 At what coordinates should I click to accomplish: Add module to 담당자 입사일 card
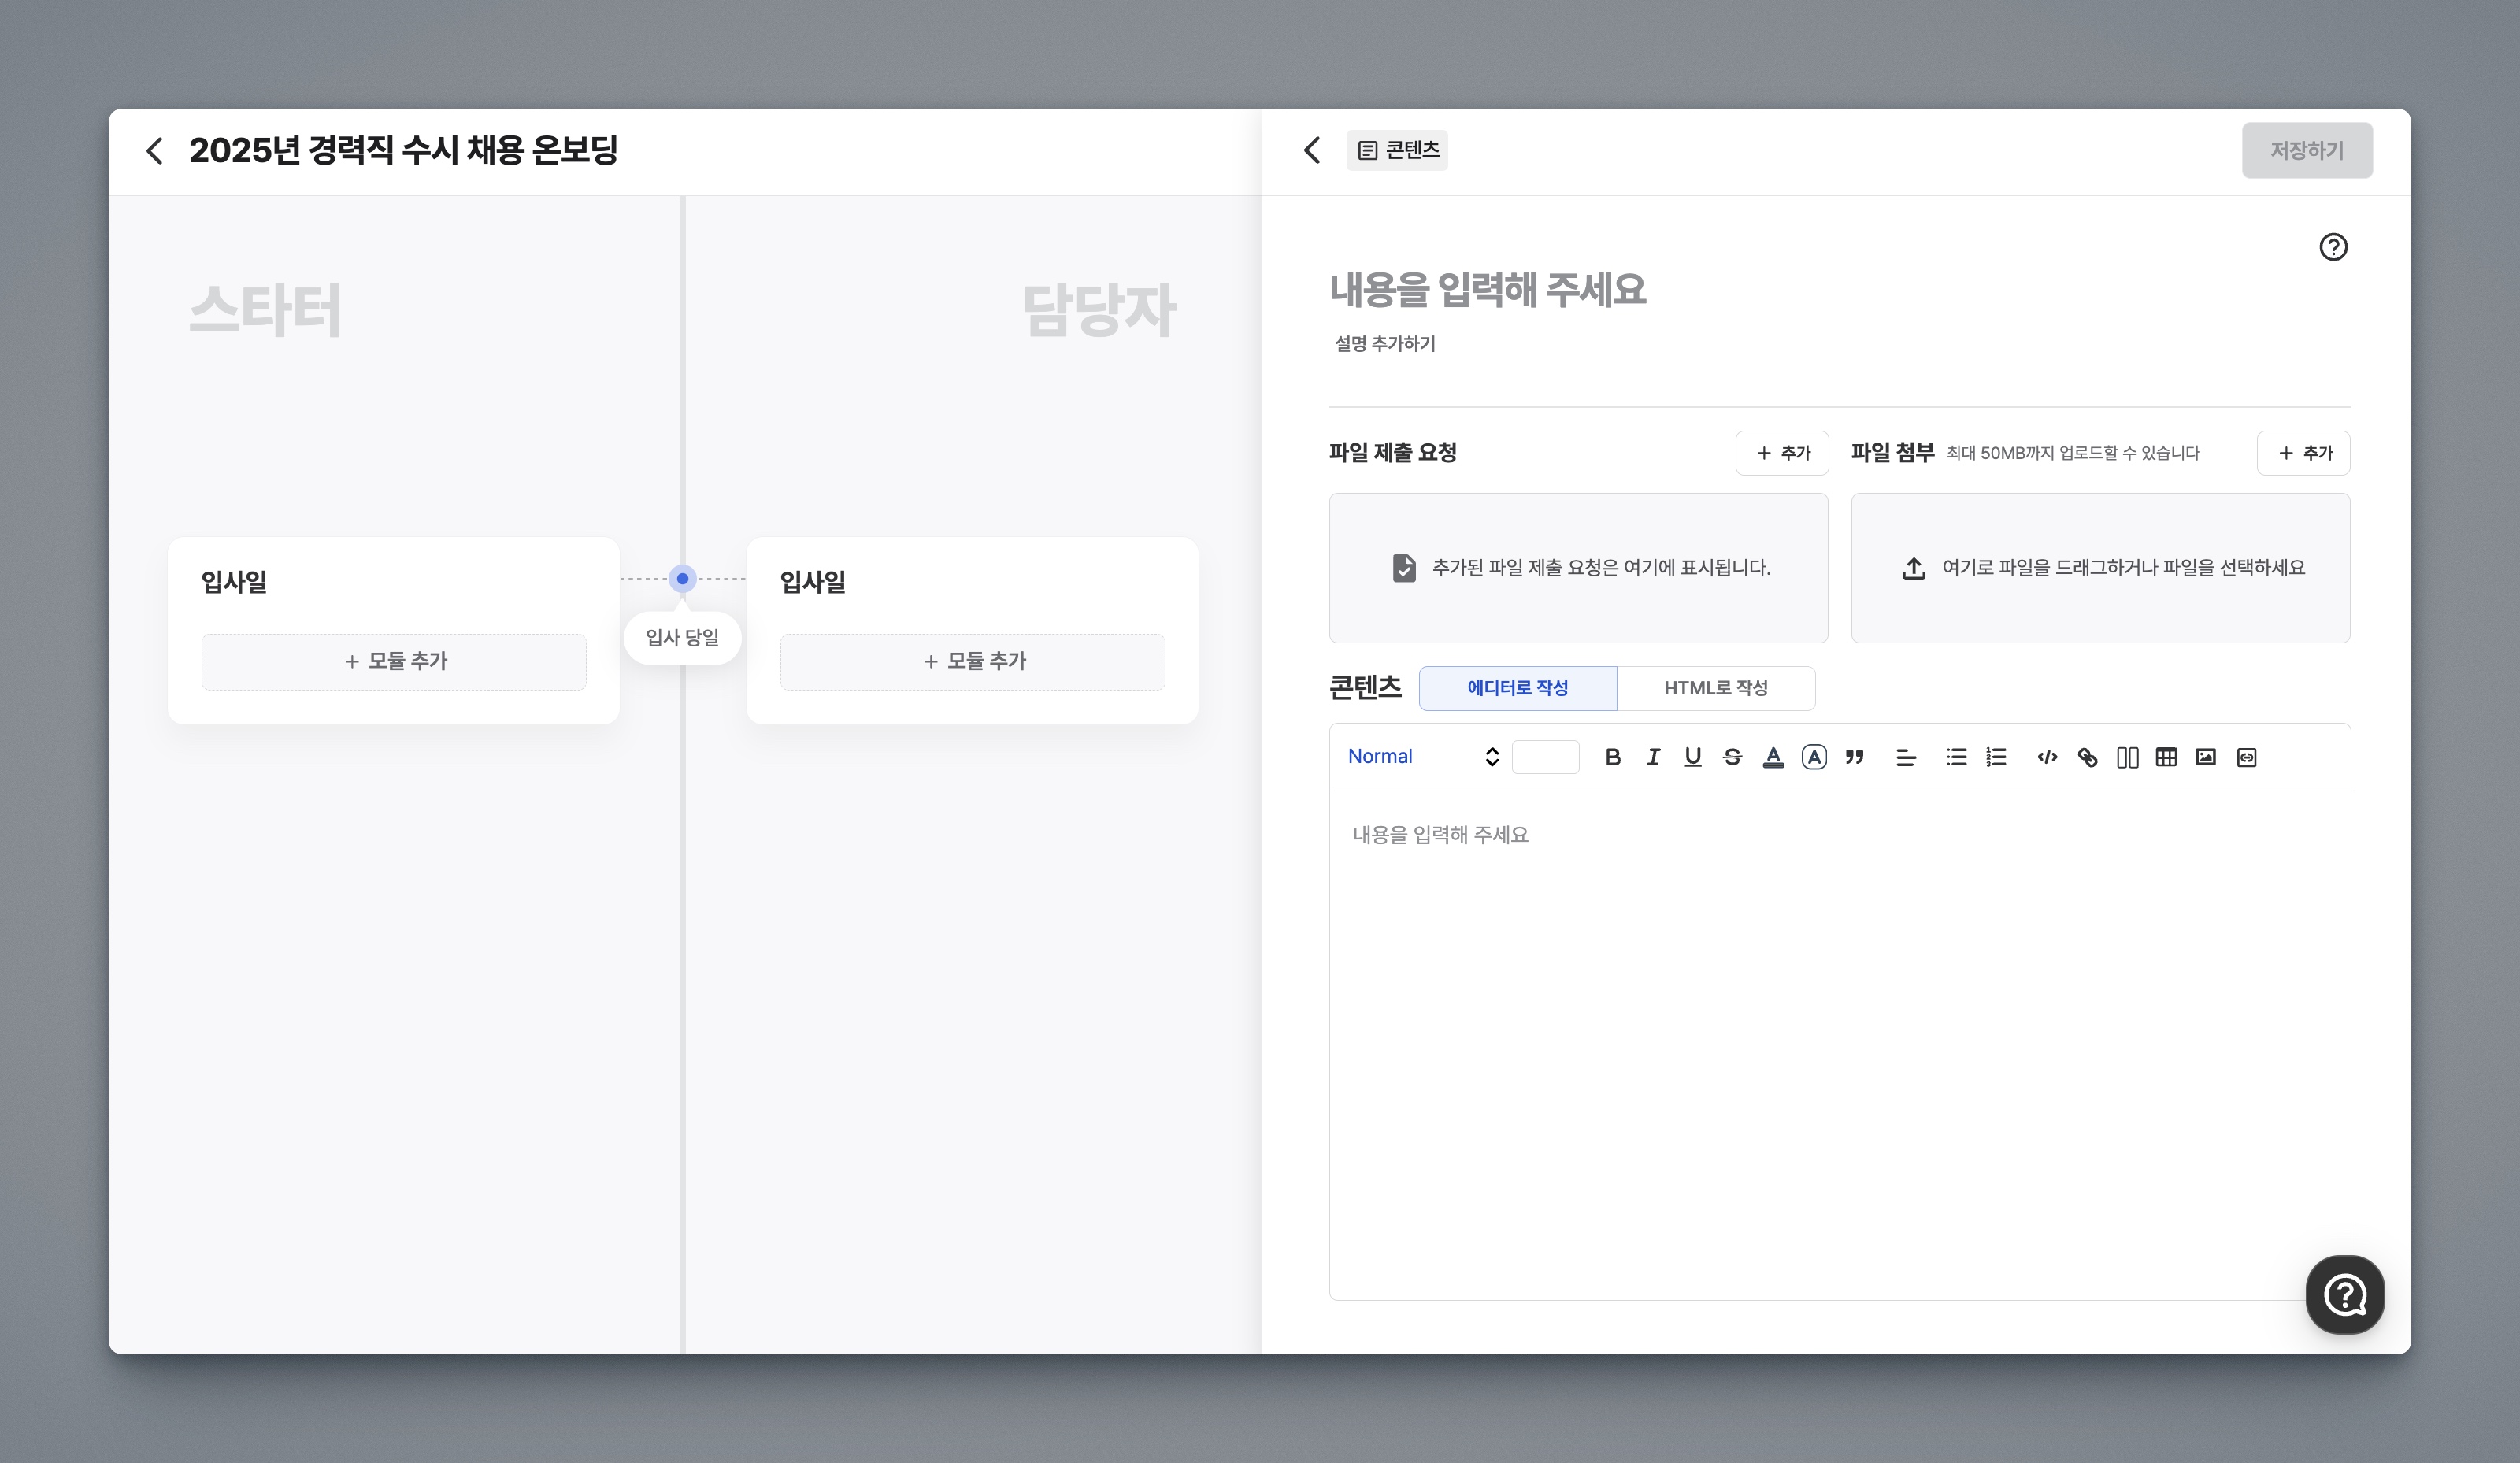click(x=972, y=661)
